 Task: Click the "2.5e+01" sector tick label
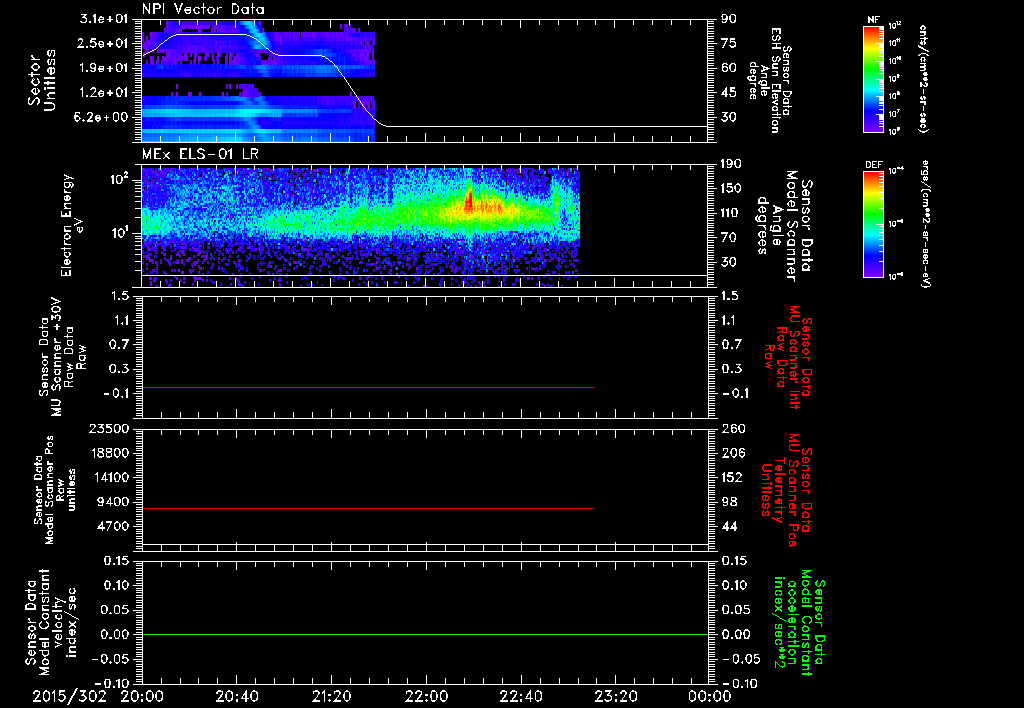(x=106, y=43)
